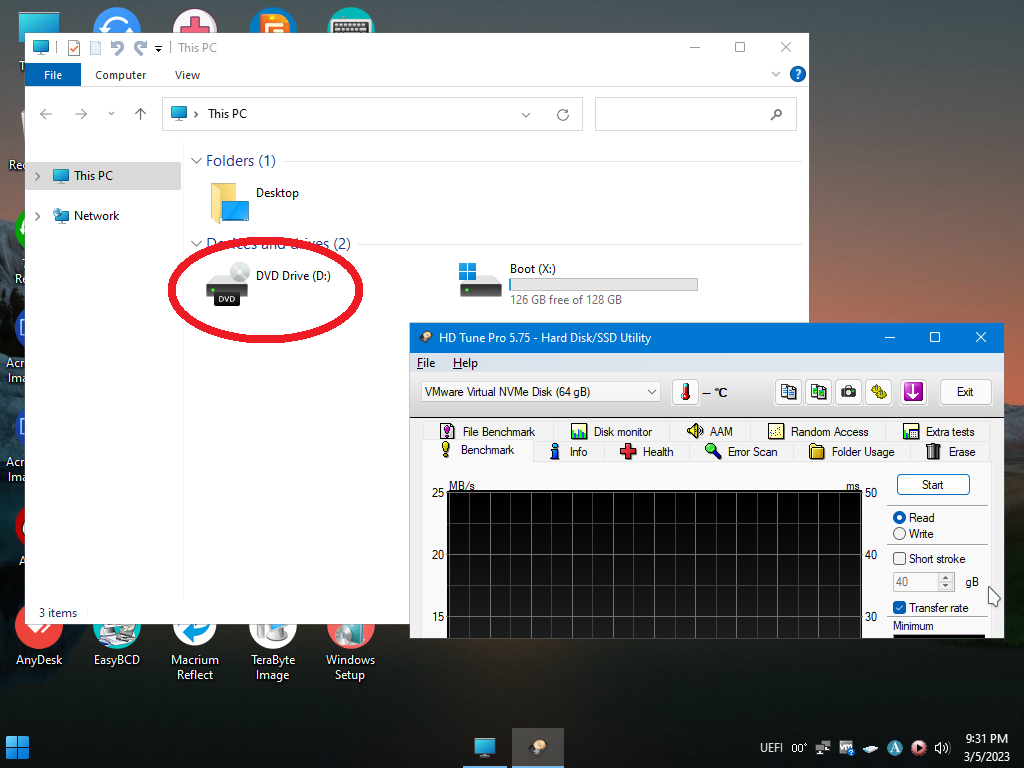Click the Redo quick access icon
Image resolution: width=1024 pixels, height=768 pixels.
coord(140,48)
